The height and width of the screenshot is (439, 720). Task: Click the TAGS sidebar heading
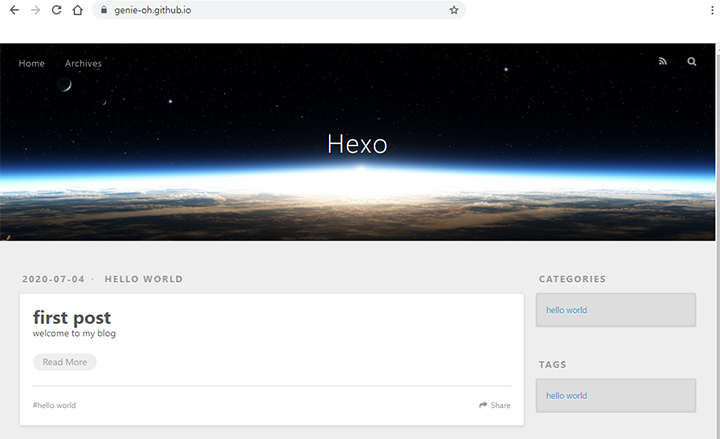pyautogui.click(x=552, y=365)
